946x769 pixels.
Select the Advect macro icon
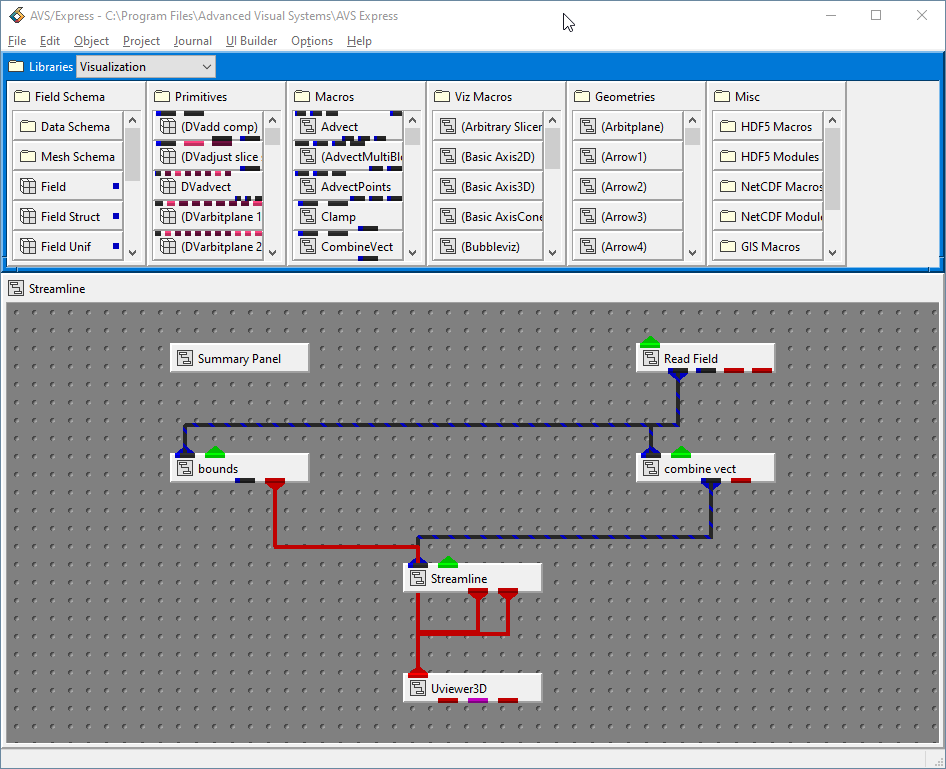[x=308, y=127]
